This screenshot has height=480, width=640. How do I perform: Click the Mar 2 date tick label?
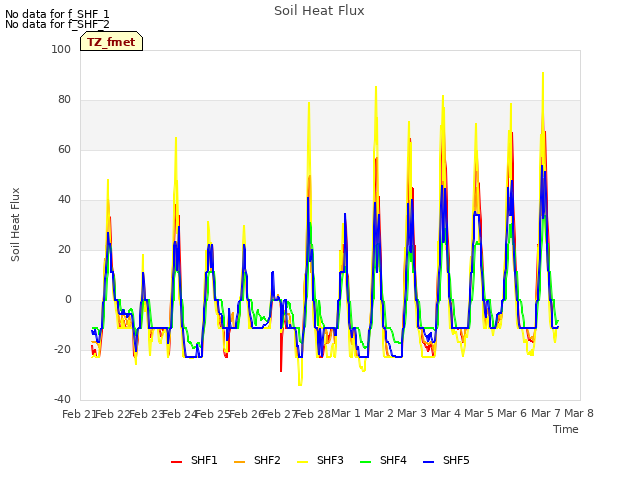(379, 413)
